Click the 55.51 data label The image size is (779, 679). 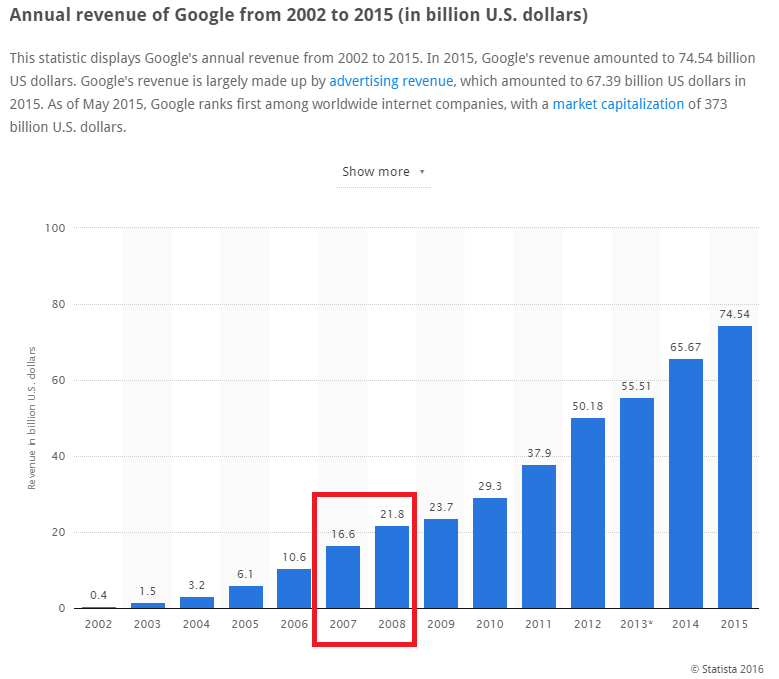tap(636, 386)
